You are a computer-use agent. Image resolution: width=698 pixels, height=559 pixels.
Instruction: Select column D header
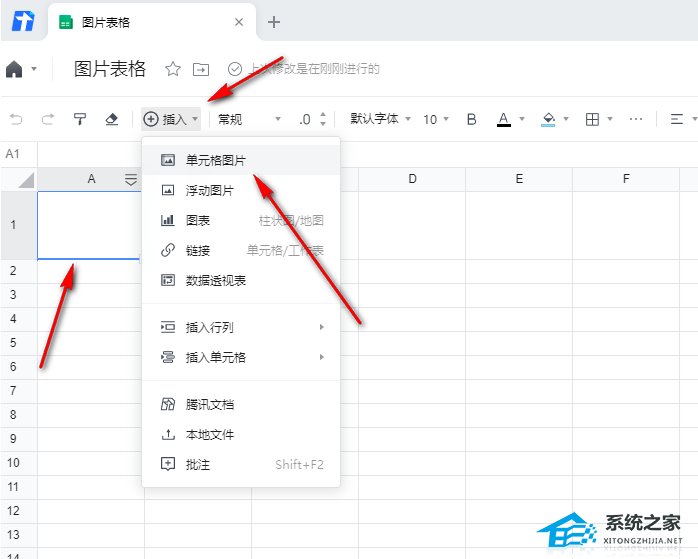click(412, 179)
